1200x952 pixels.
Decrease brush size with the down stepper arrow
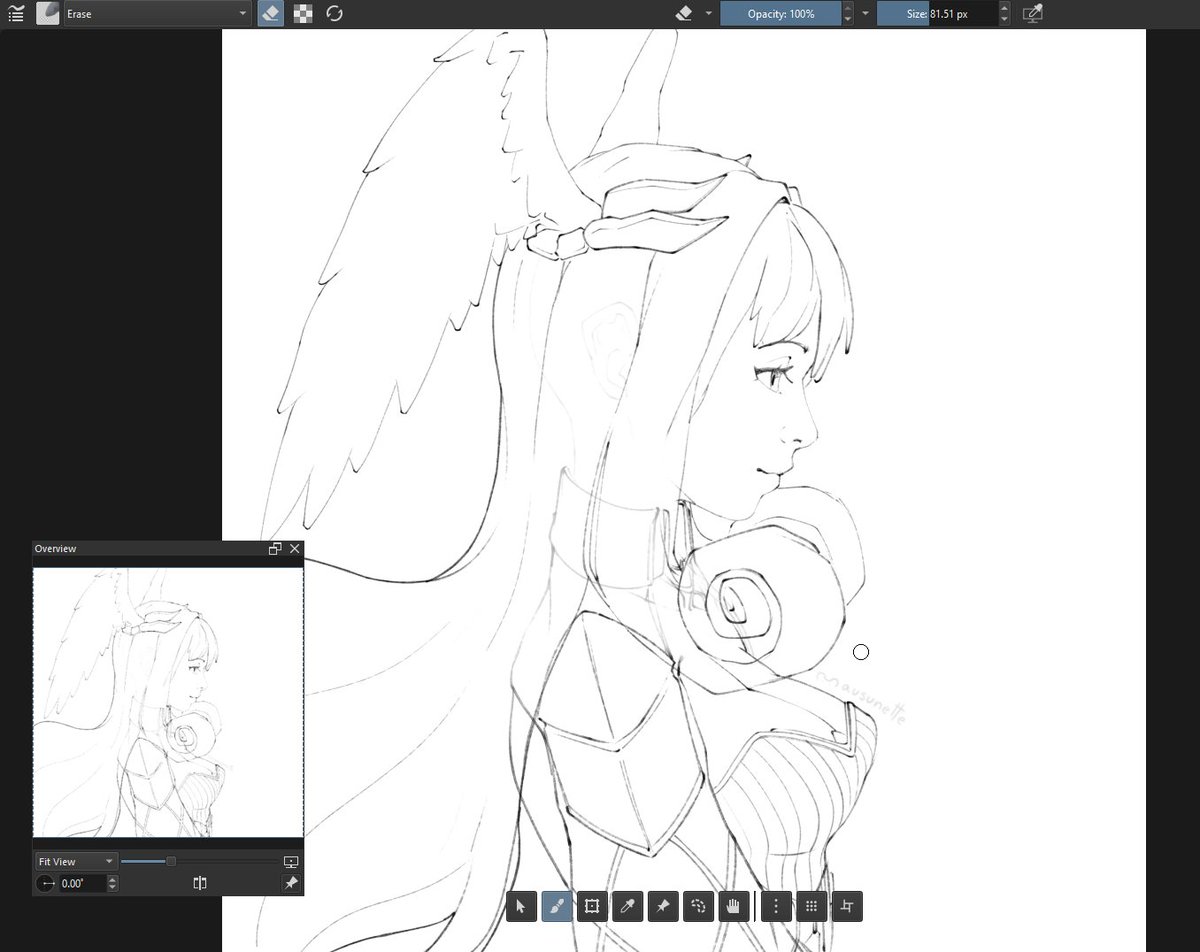point(1004,20)
